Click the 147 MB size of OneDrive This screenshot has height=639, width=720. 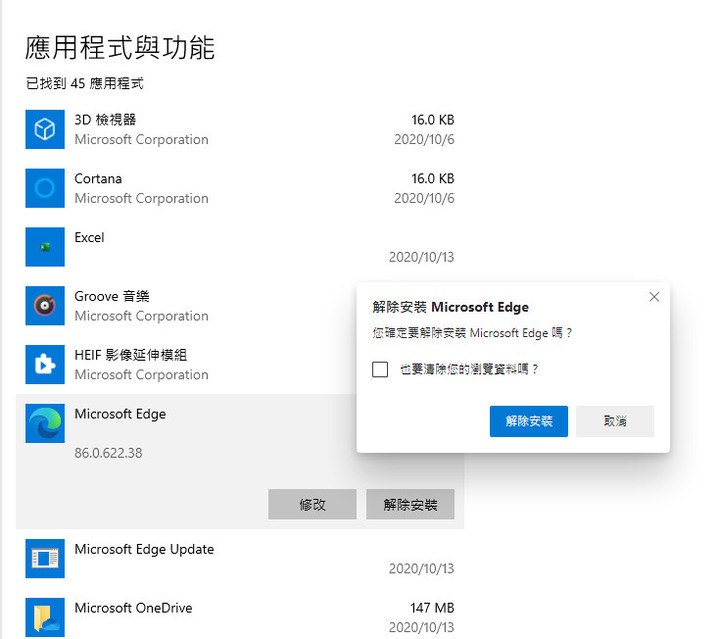point(432,608)
